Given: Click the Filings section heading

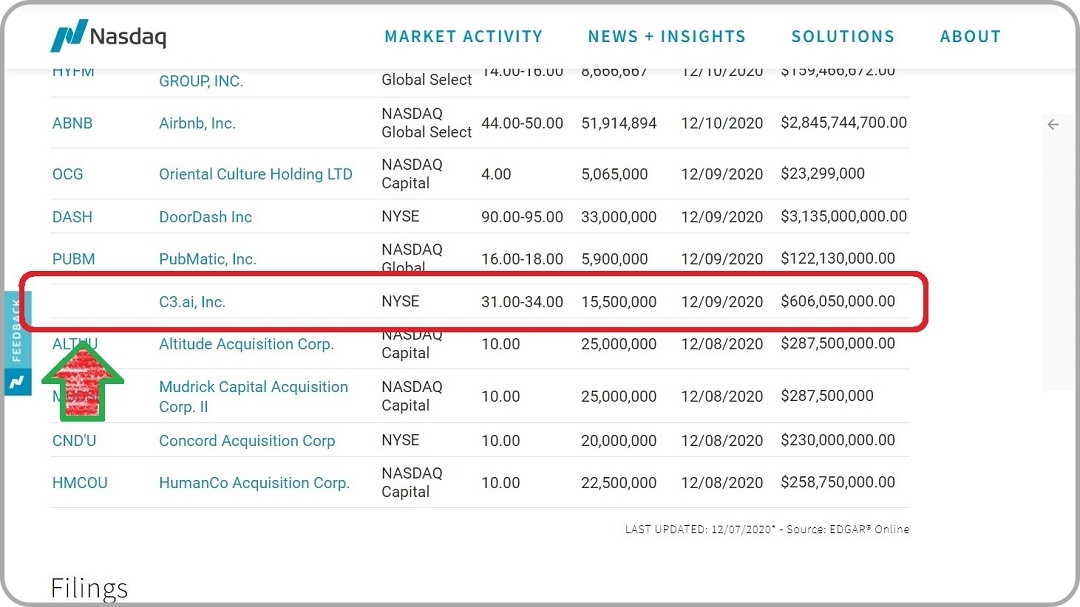Looking at the screenshot, I should coord(89,588).
